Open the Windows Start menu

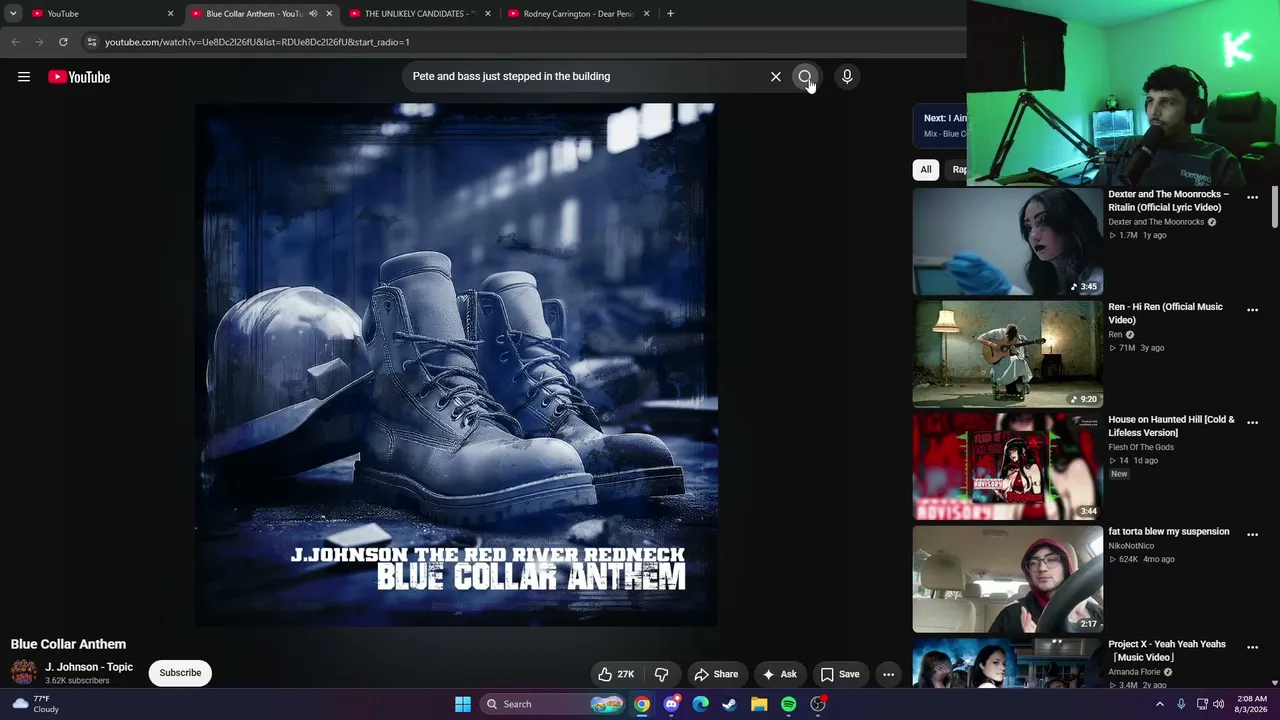pos(463,704)
